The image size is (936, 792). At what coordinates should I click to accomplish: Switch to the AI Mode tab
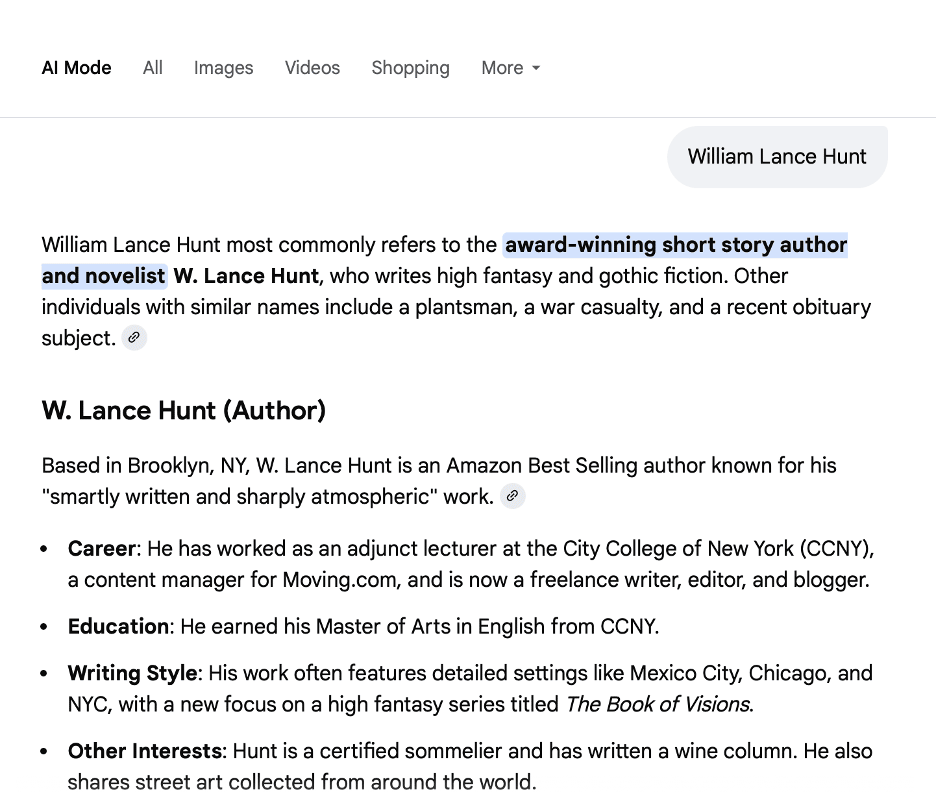[76, 68]
